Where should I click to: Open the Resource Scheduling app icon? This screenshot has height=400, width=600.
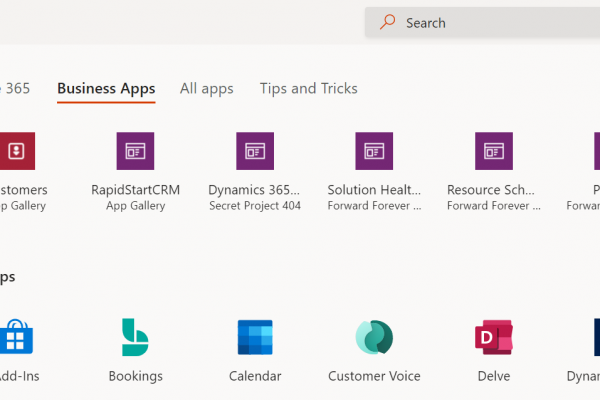[x=494, y=151]
